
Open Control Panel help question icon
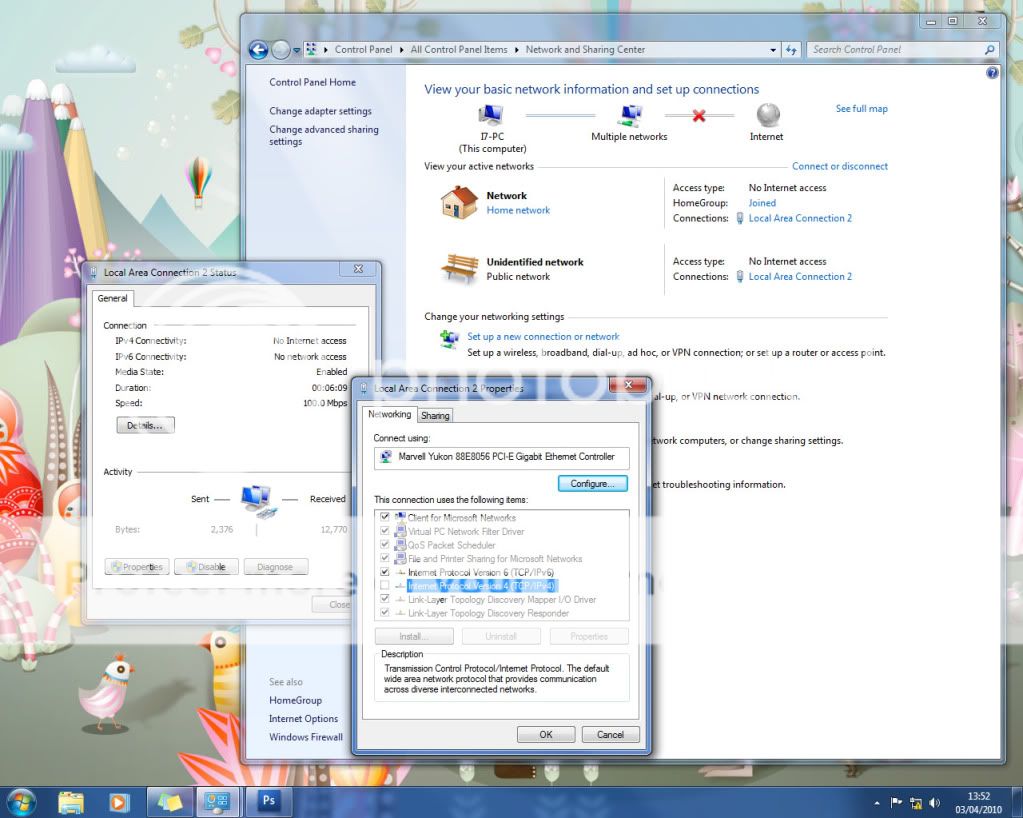[x=992, y=73]
